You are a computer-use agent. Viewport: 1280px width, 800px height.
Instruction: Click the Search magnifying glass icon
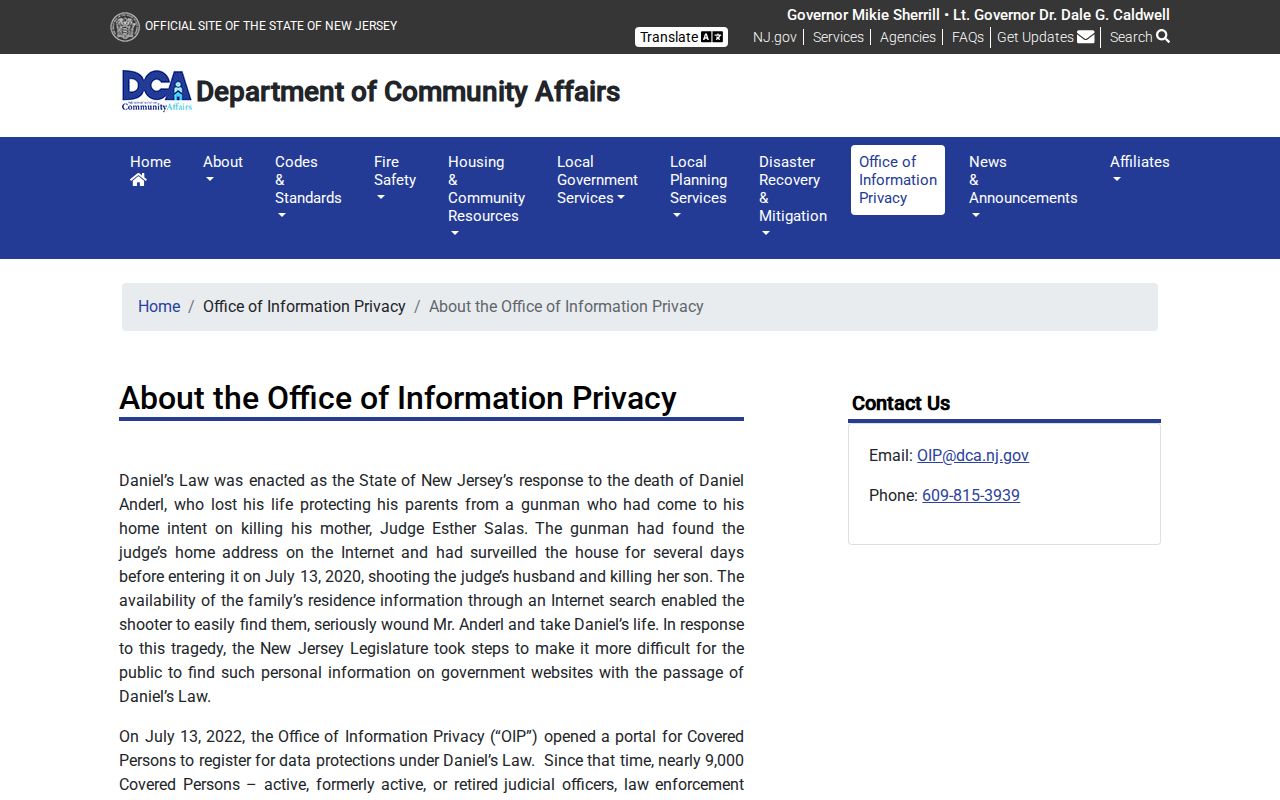point(1163,37)
